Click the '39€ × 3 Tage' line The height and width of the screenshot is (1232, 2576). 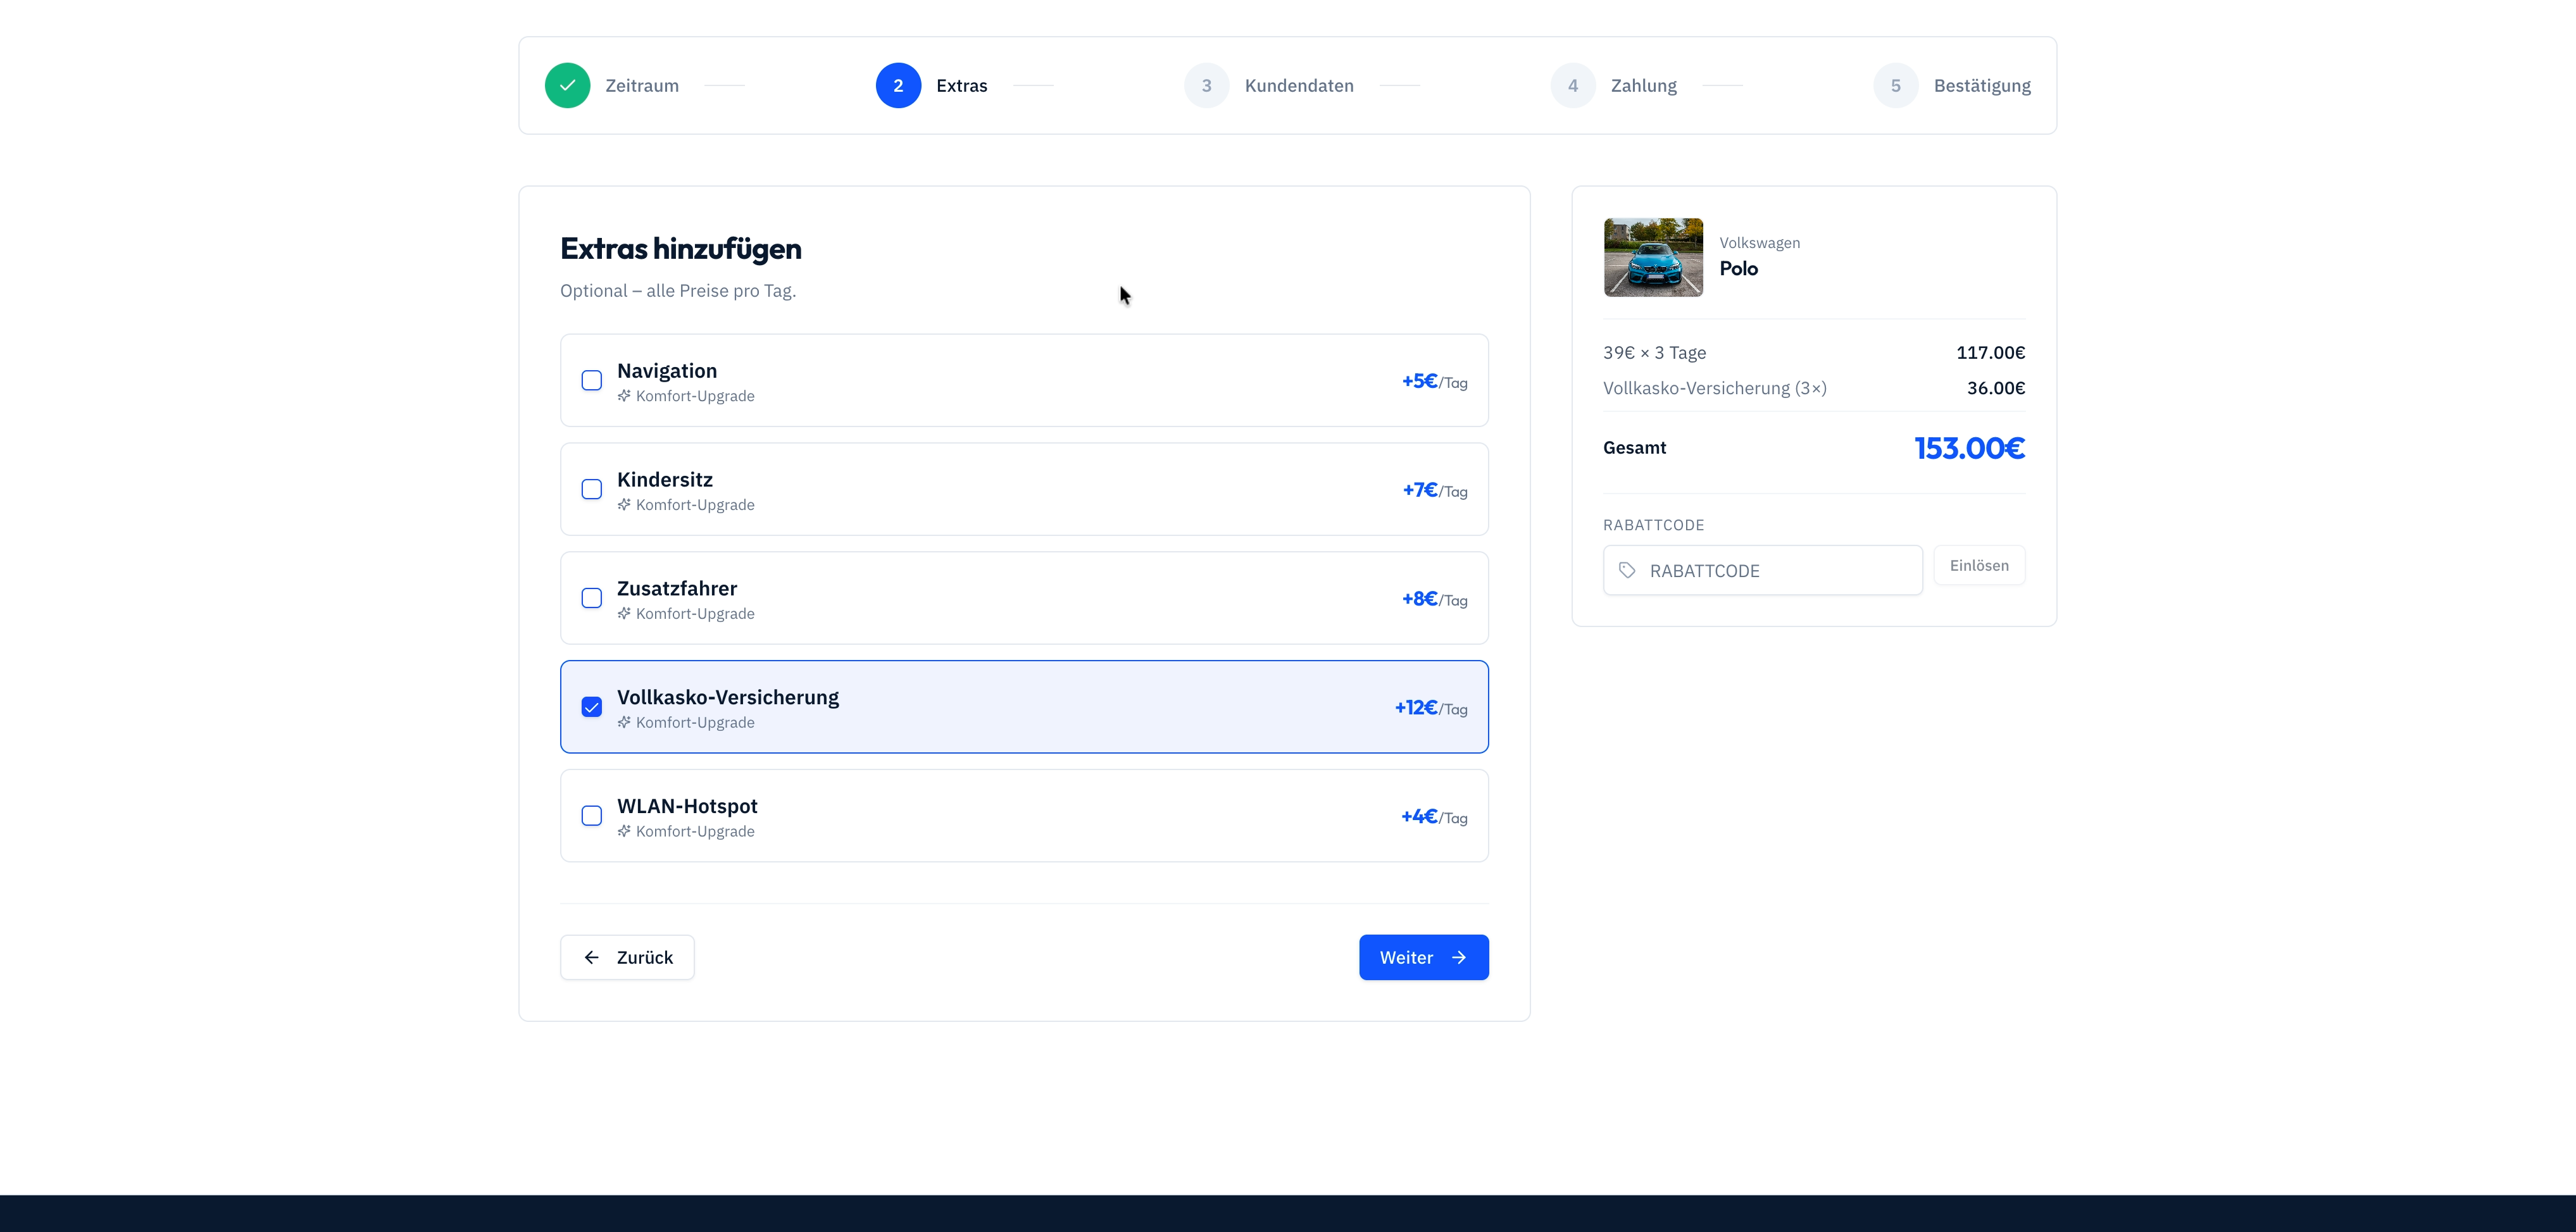click(x=1654, y=353)
